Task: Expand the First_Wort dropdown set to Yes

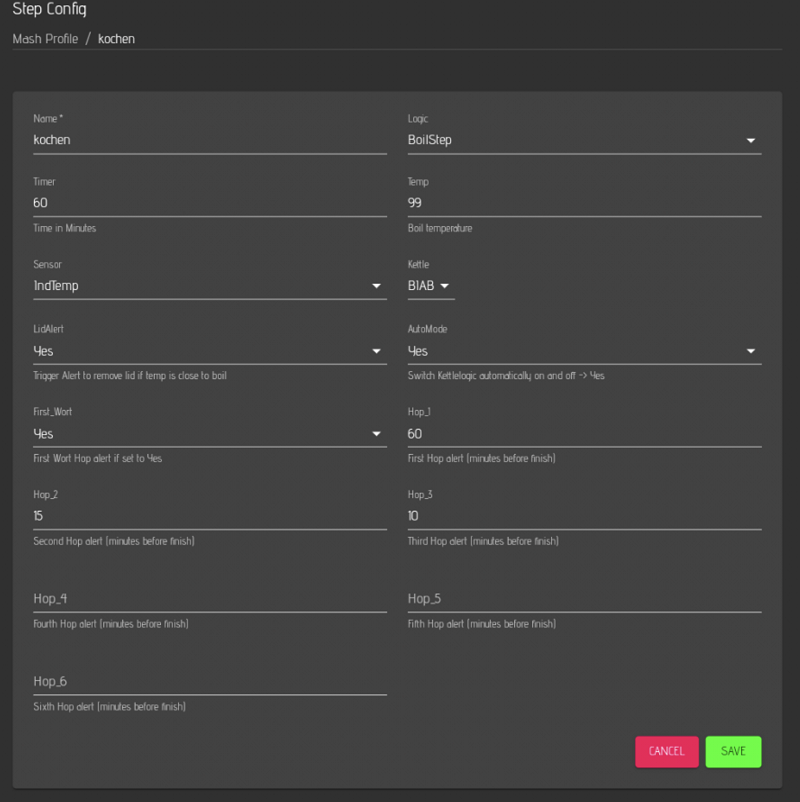Action: point(209,434)
